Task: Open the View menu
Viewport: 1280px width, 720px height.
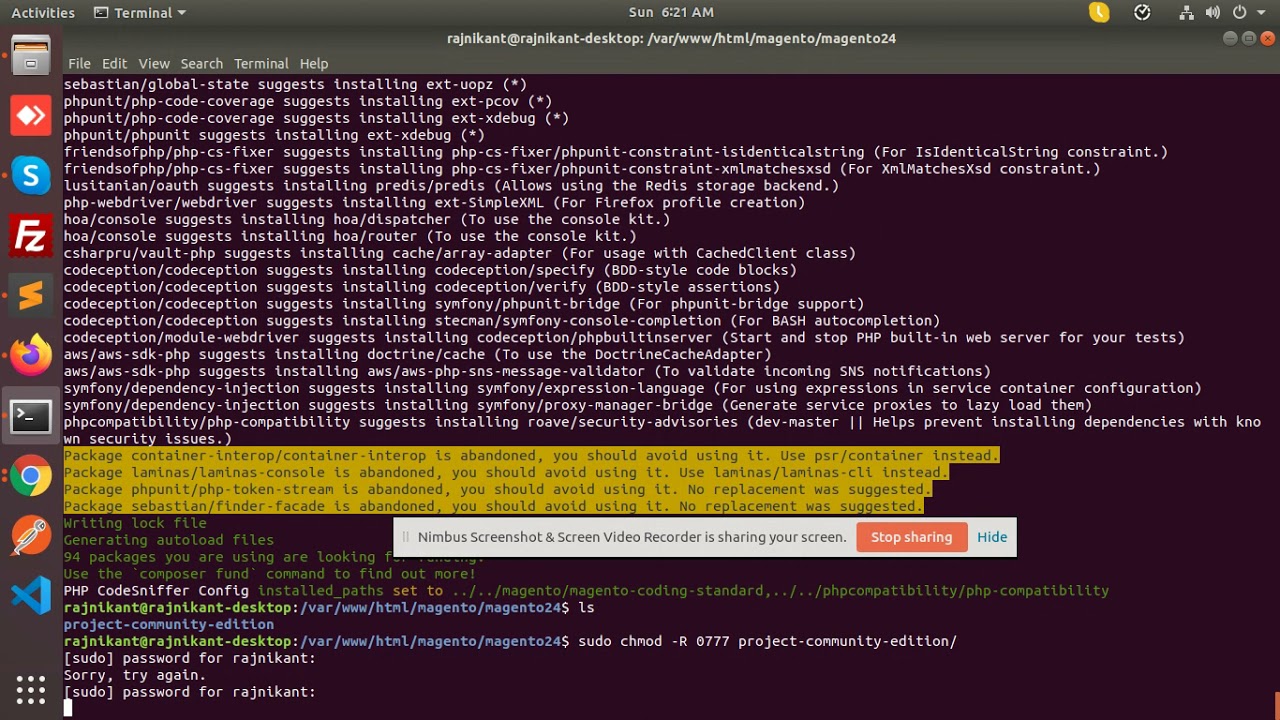Action: [154, 63]
